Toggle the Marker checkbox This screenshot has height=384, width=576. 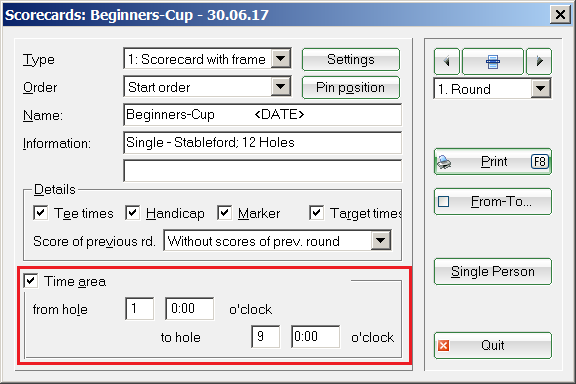224,213
